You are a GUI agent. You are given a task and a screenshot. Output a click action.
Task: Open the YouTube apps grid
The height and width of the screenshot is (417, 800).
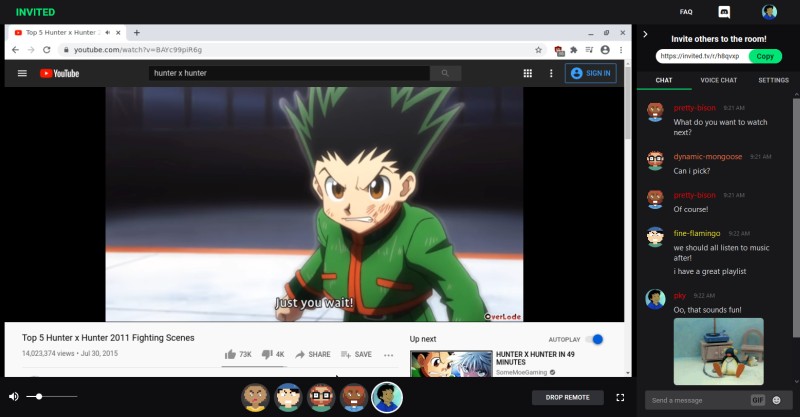528,73
